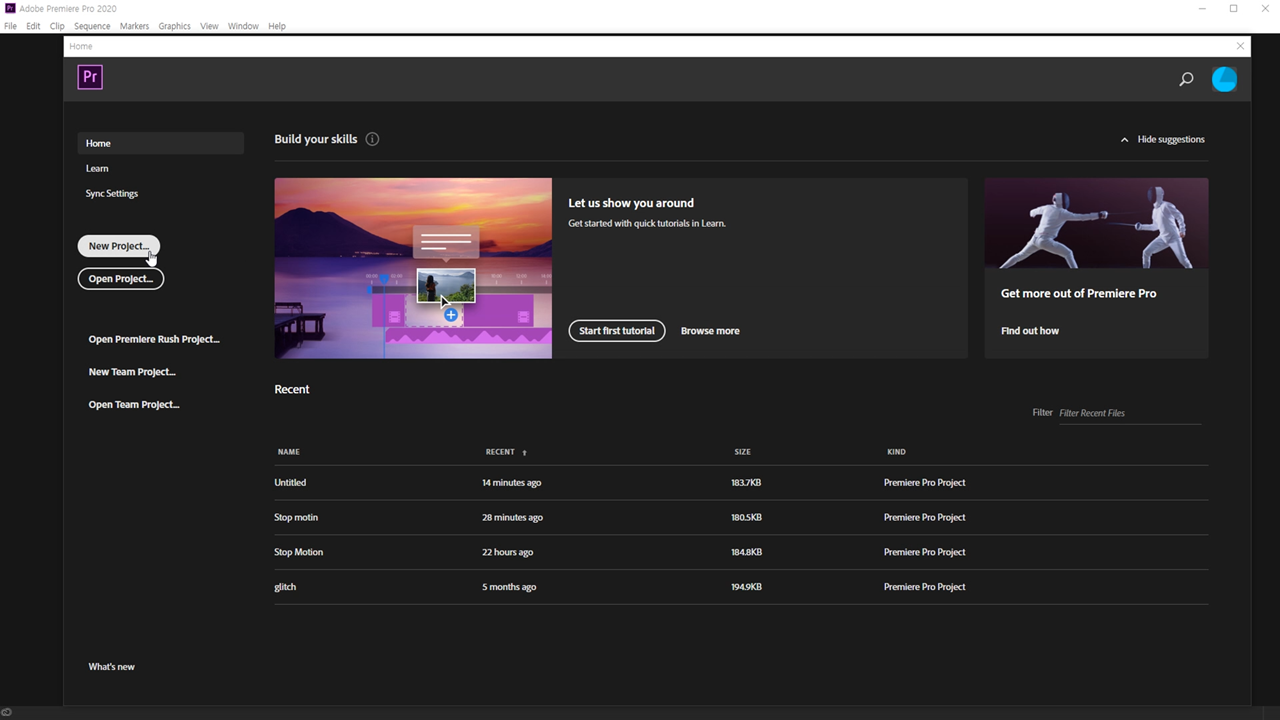Open the Stop Motion recent project
Image resolution: width=1280 pixels, height=720 pixels.
click(x=299, y=552)
